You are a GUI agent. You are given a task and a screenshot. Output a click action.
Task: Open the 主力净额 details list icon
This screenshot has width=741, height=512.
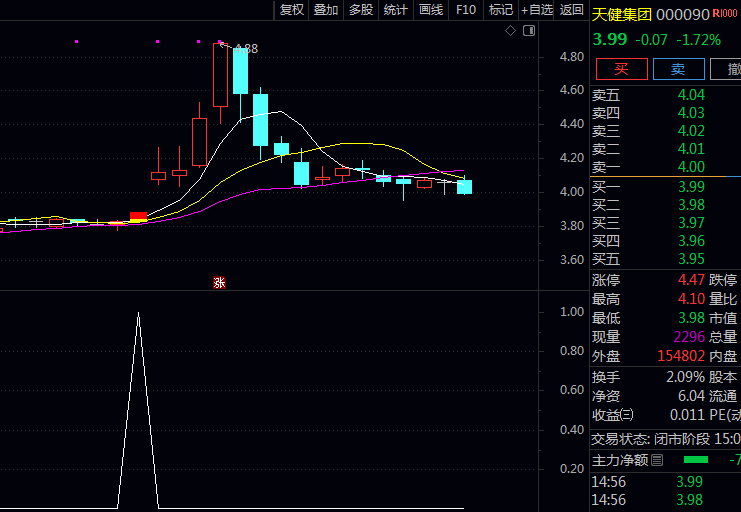(x=657, y=460)
